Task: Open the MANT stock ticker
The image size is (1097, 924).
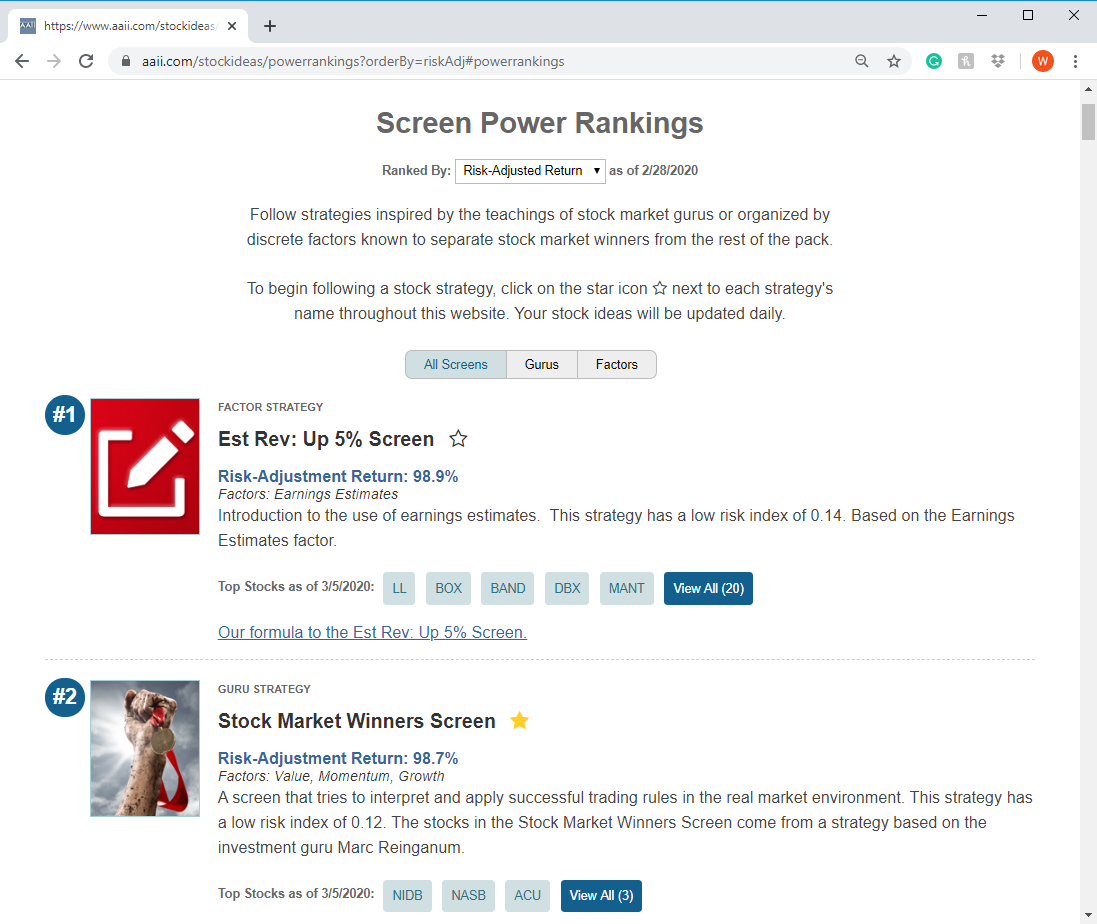Action: tap(627, 588)
